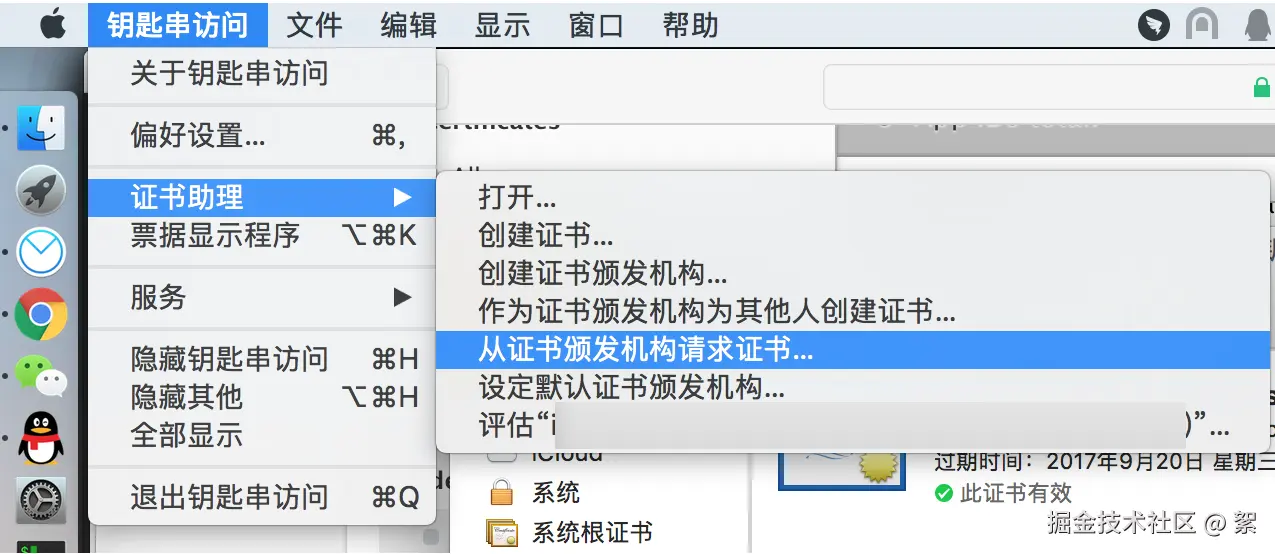1275x554 pixels.
Task: Open Google Chrome from the dock
Action: [41, 315]
